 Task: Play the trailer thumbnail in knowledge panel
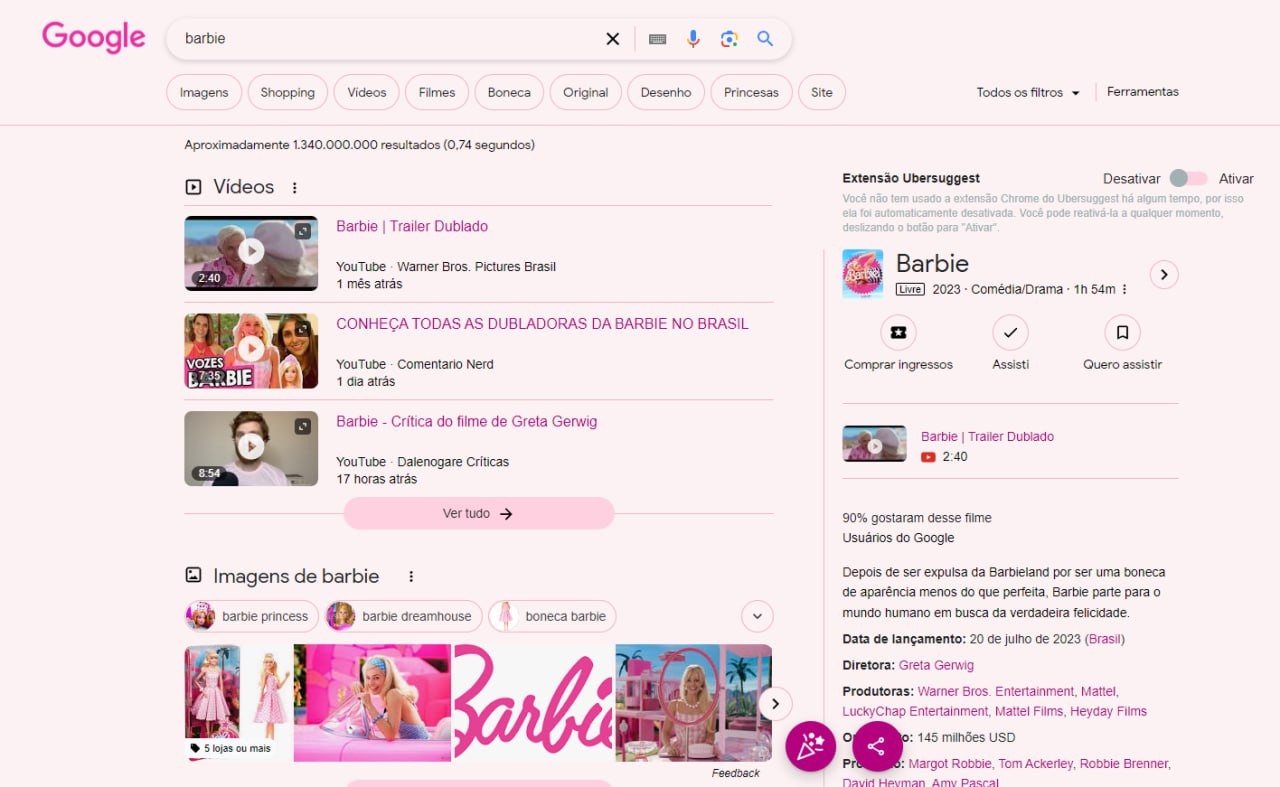(875, 444)
